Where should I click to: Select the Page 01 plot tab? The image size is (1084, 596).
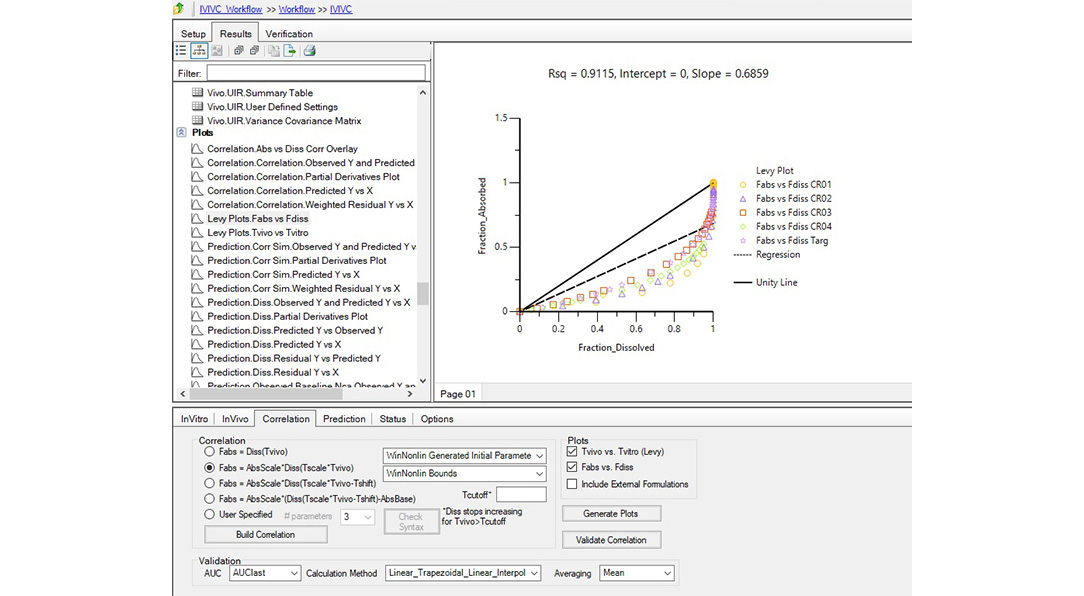click(458, 394)
